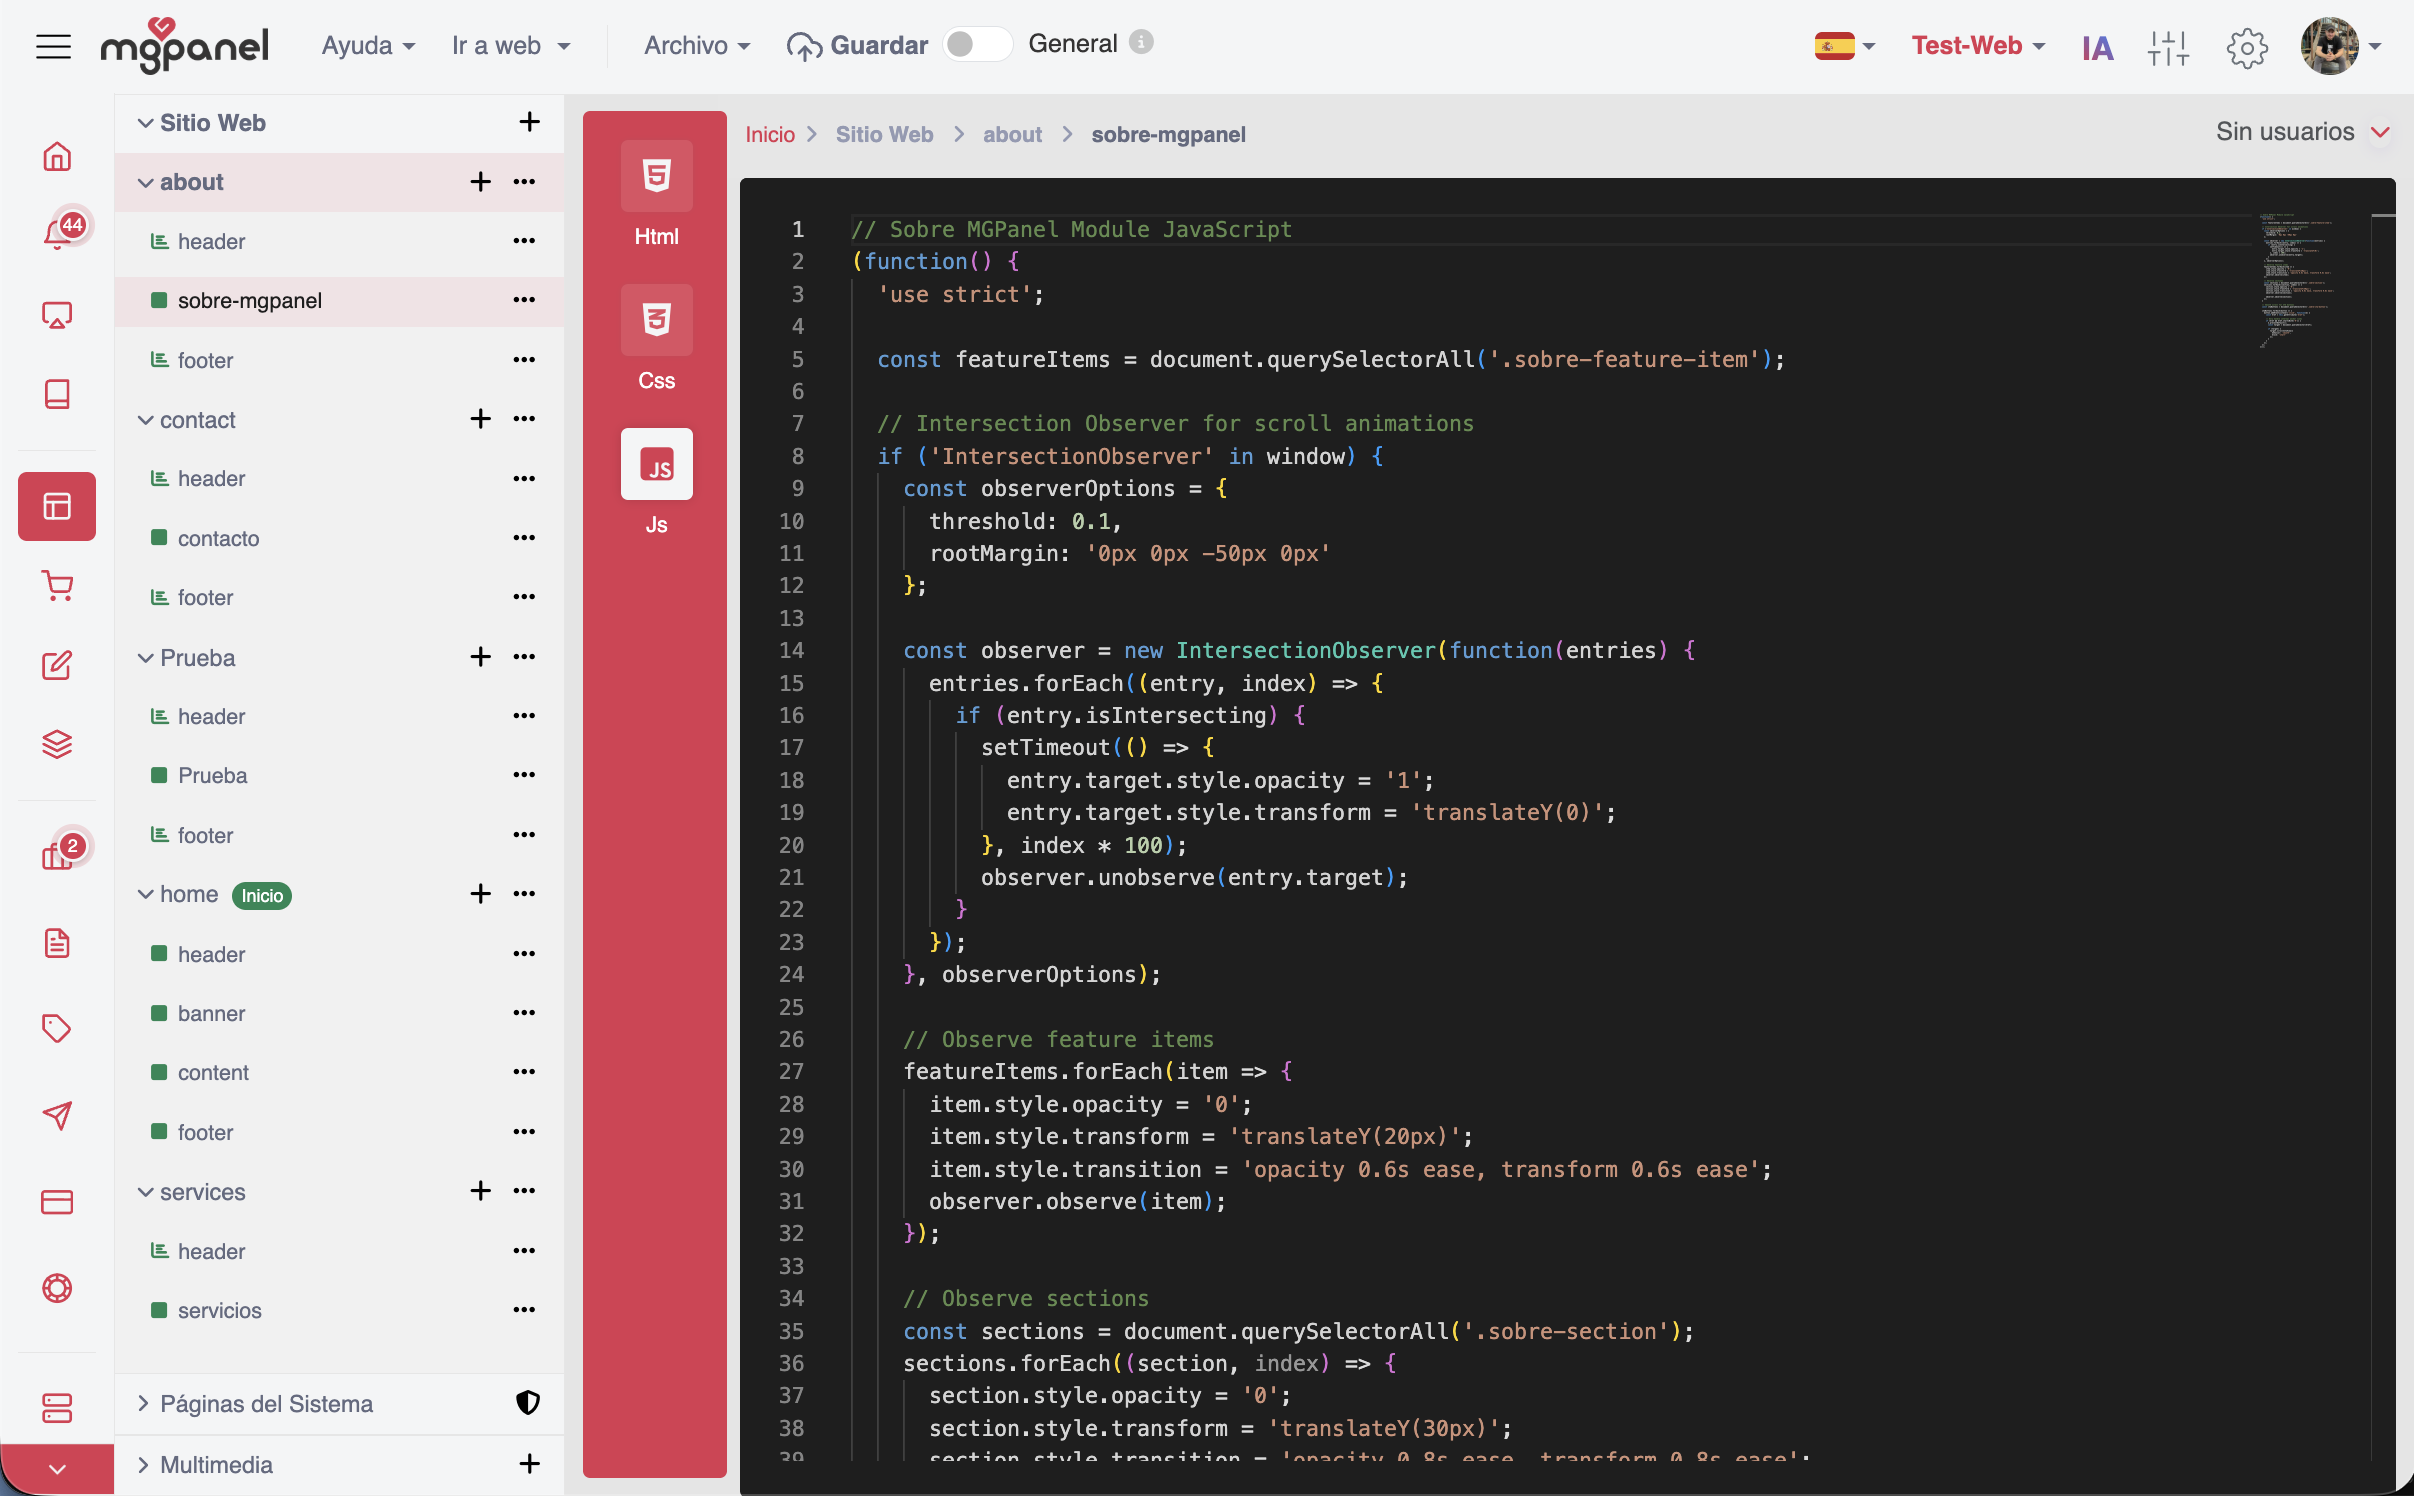Open the Archivo menu
This screenshot has height=1496, width=2414.
pos(696,46)
